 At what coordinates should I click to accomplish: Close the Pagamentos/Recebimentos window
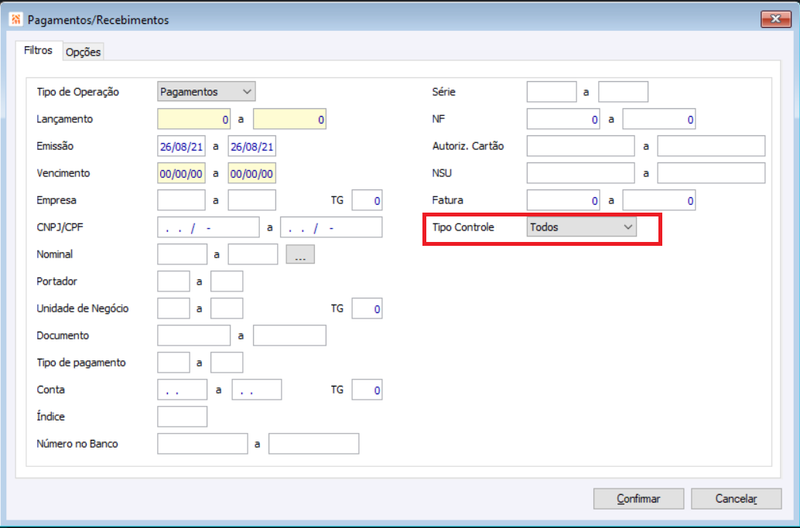click(775, 19)
